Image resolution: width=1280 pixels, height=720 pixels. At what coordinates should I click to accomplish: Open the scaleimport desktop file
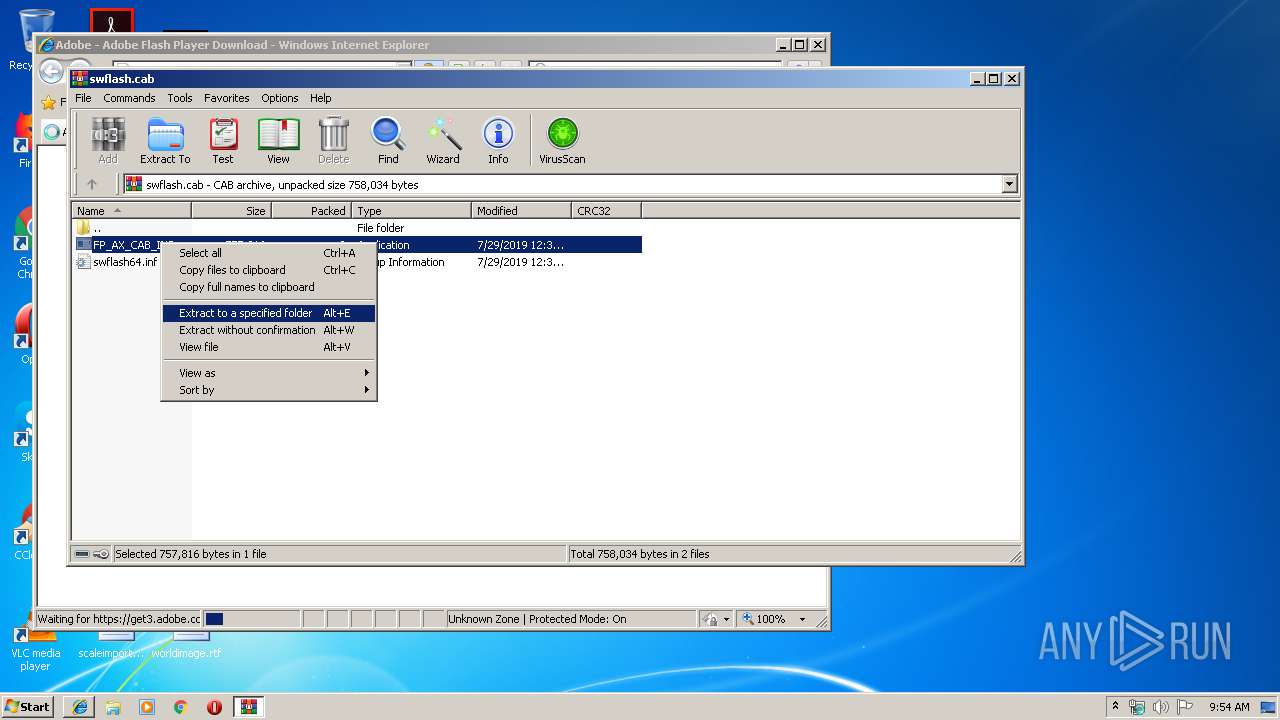(x=111, y=647)
